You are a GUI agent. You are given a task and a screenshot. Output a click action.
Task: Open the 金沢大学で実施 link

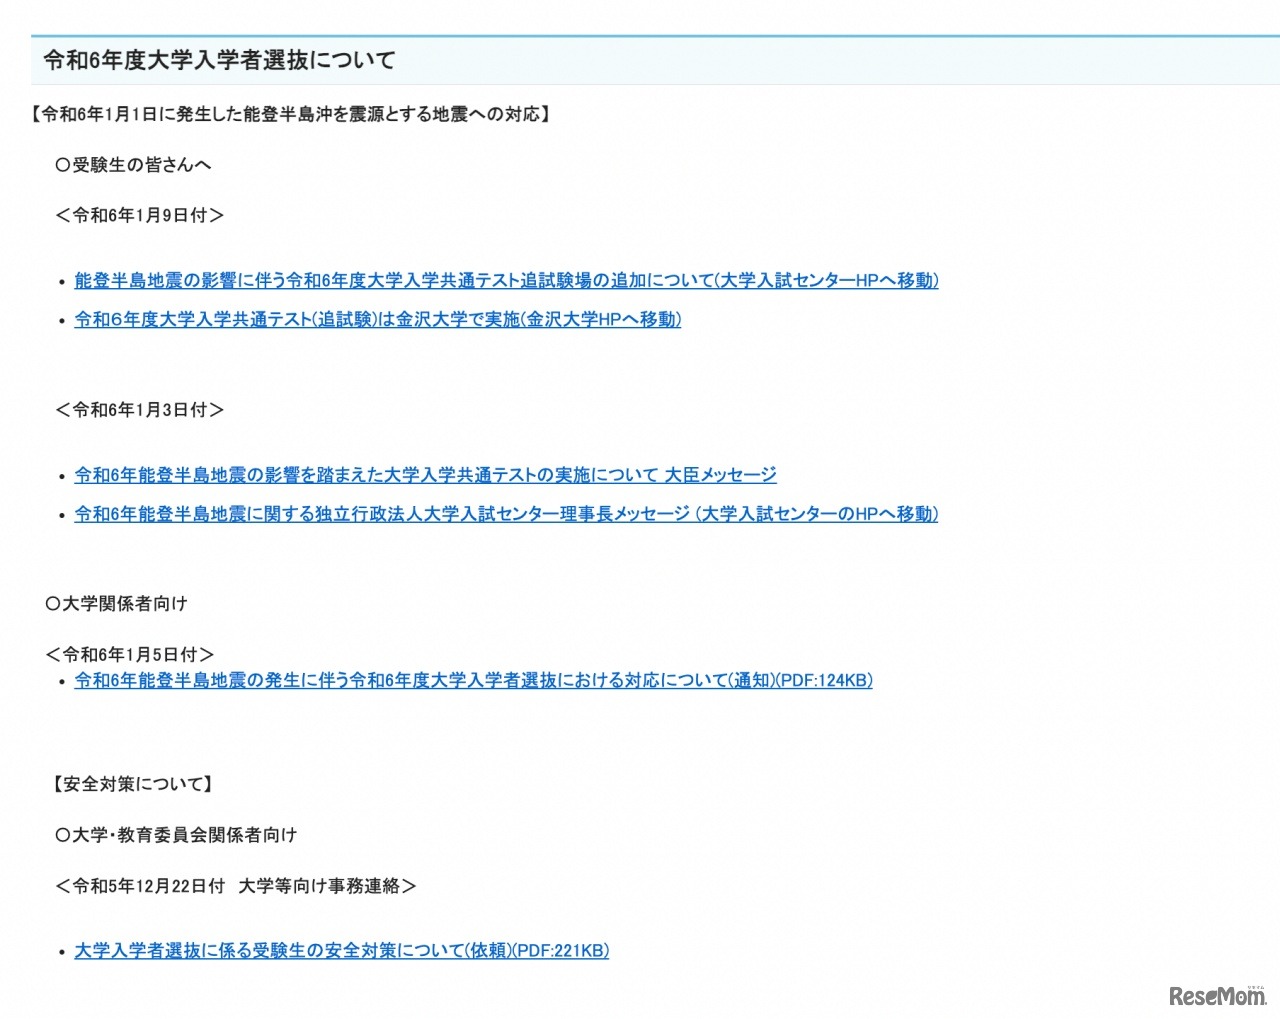(378, 320)
